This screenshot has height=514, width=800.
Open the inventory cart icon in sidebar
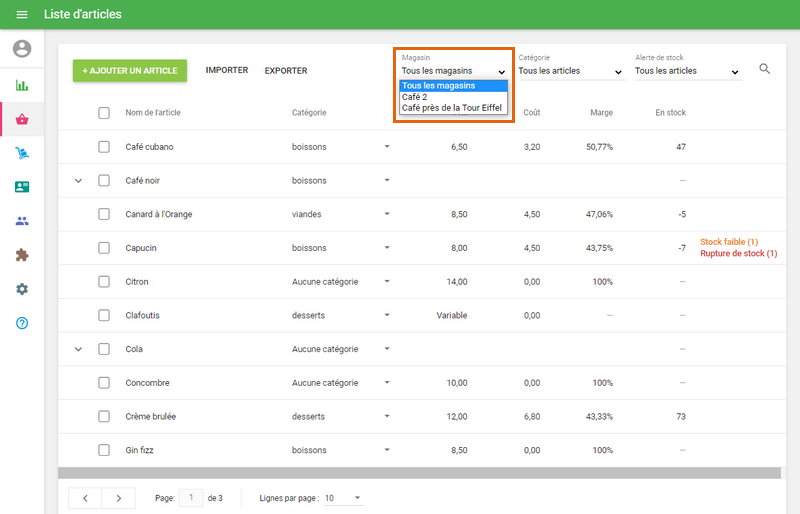point(22,153)
